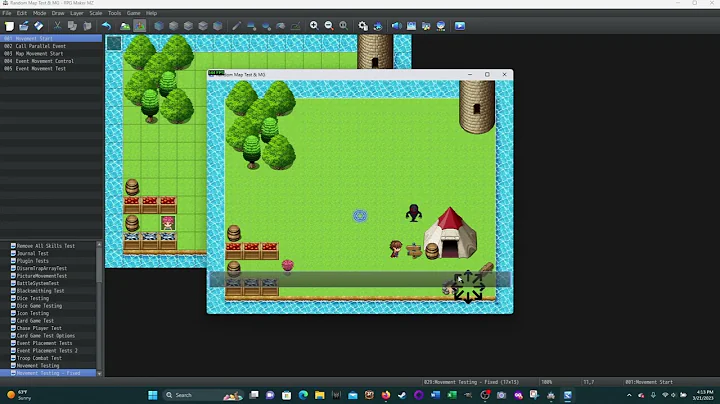
Task: Select the Ellipse drawing tool
Action: point(266,26)
